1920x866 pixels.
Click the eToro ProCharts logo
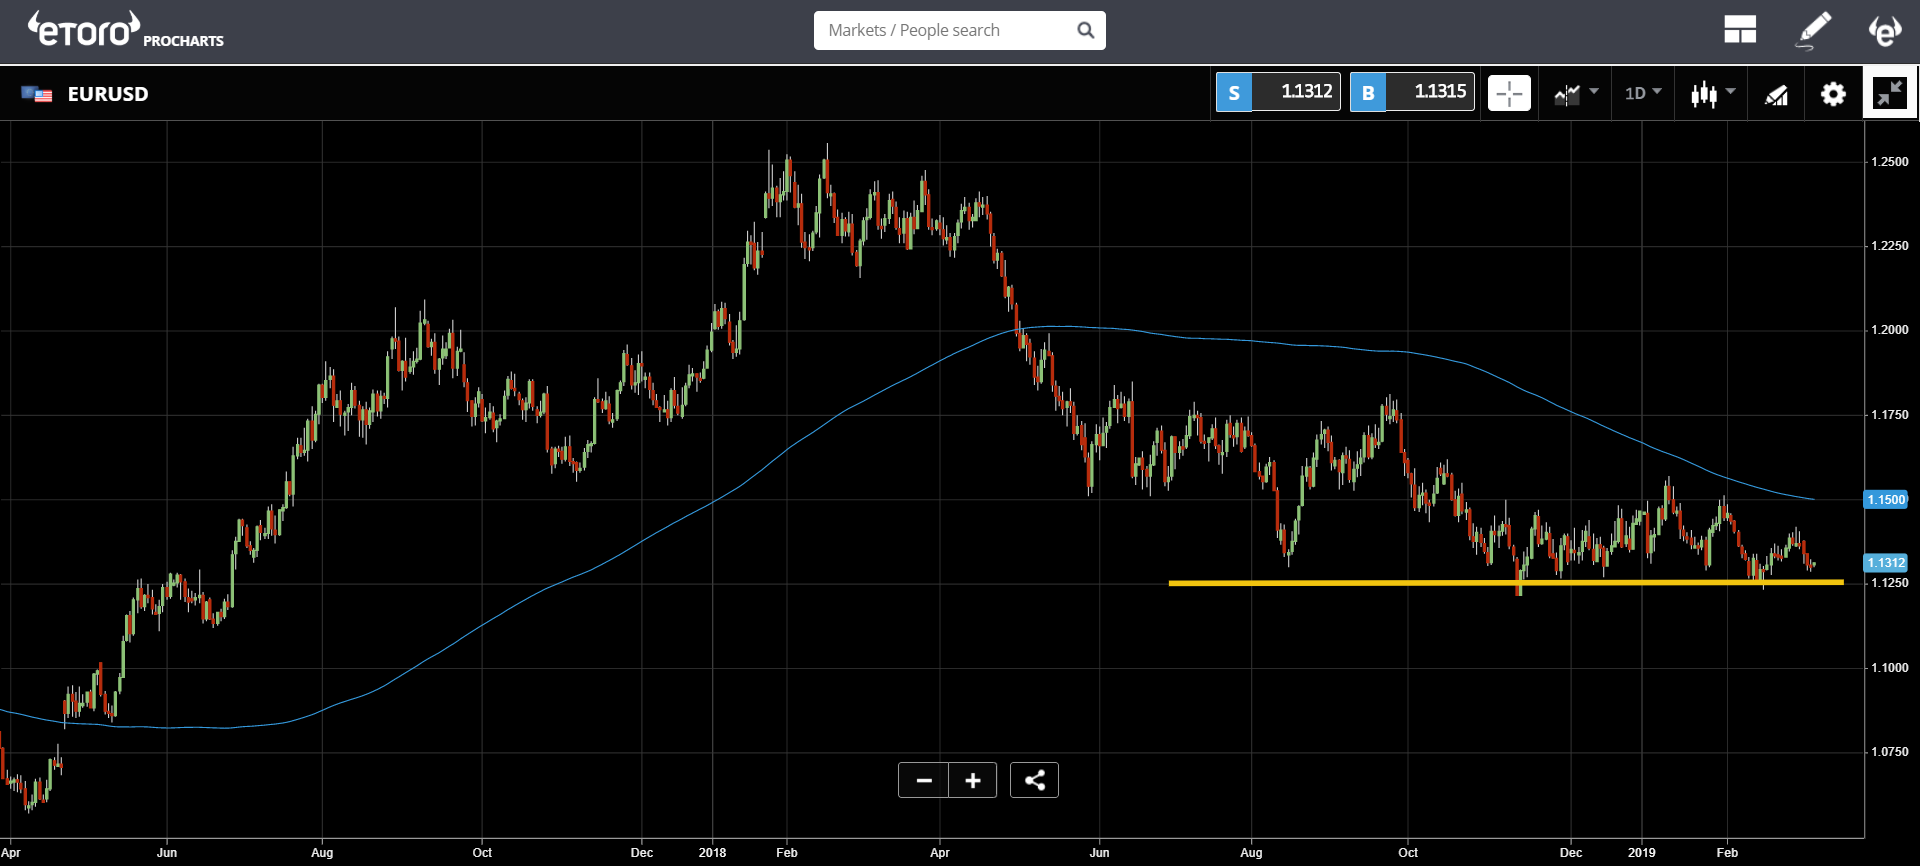click(x=125, y=30)
